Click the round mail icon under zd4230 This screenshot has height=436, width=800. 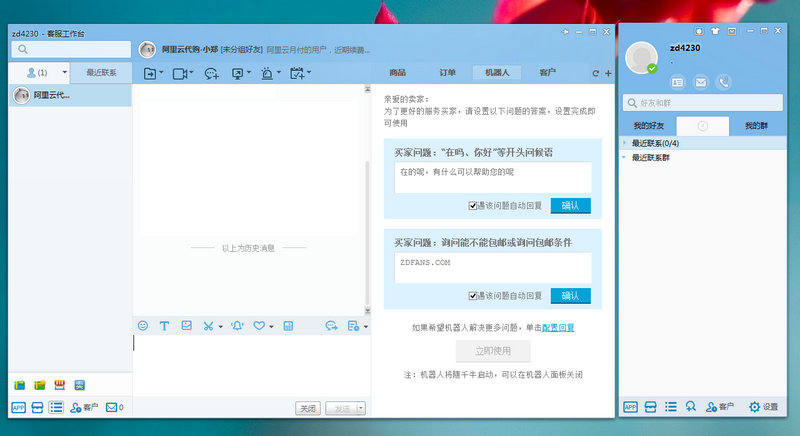tap(701, 82)
